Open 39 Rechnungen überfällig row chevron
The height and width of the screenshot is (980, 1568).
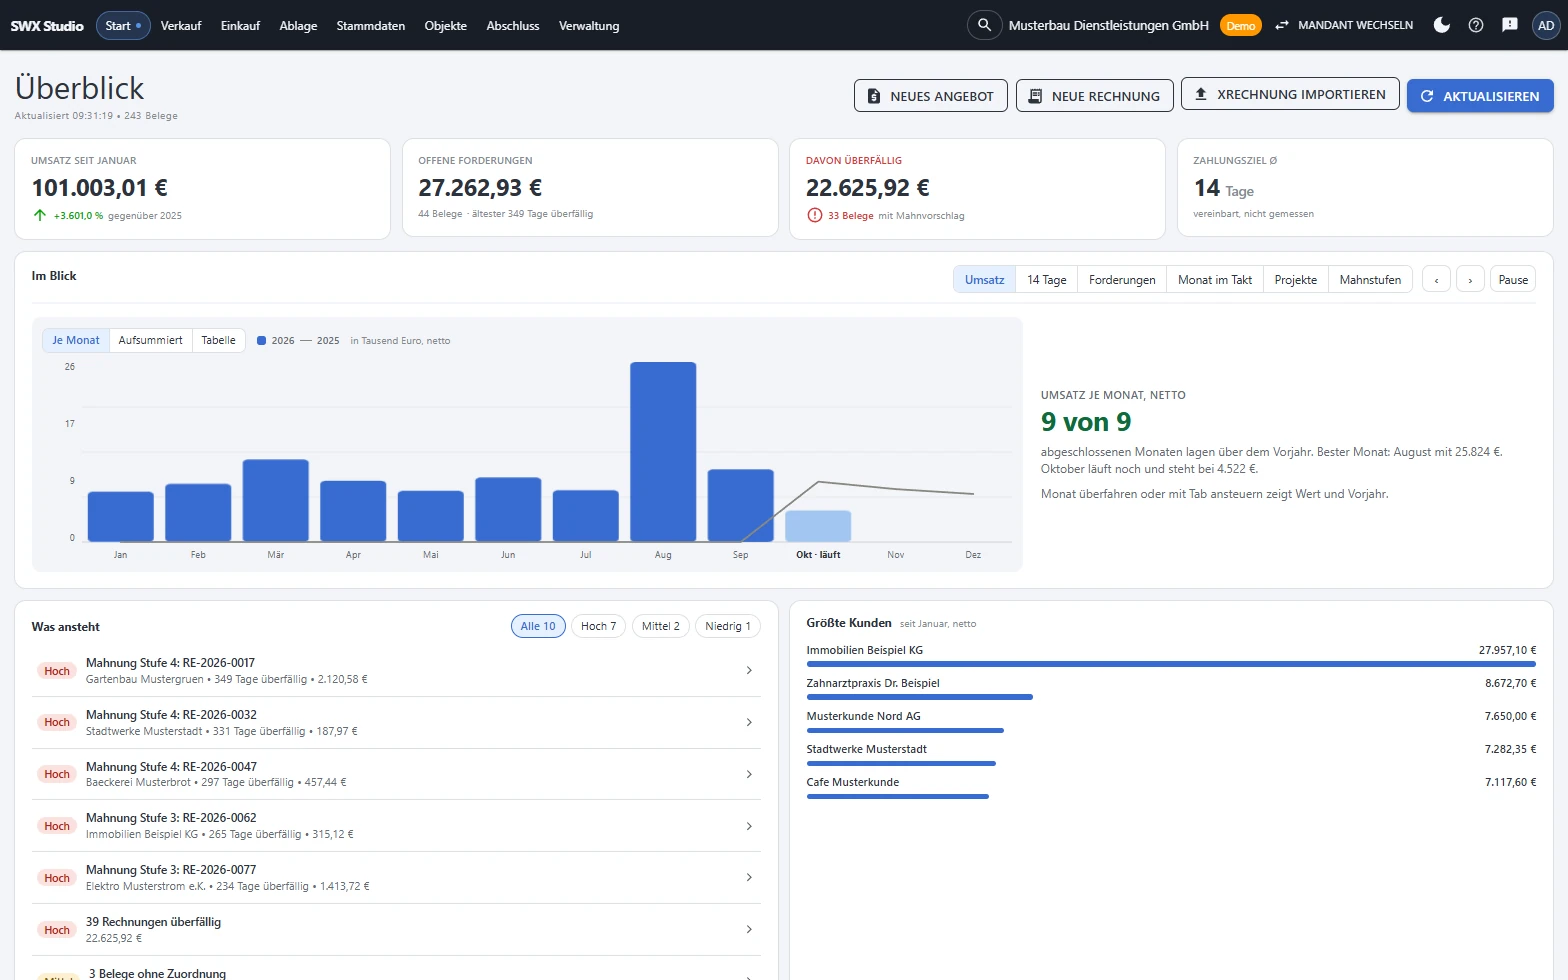(749, 930)
